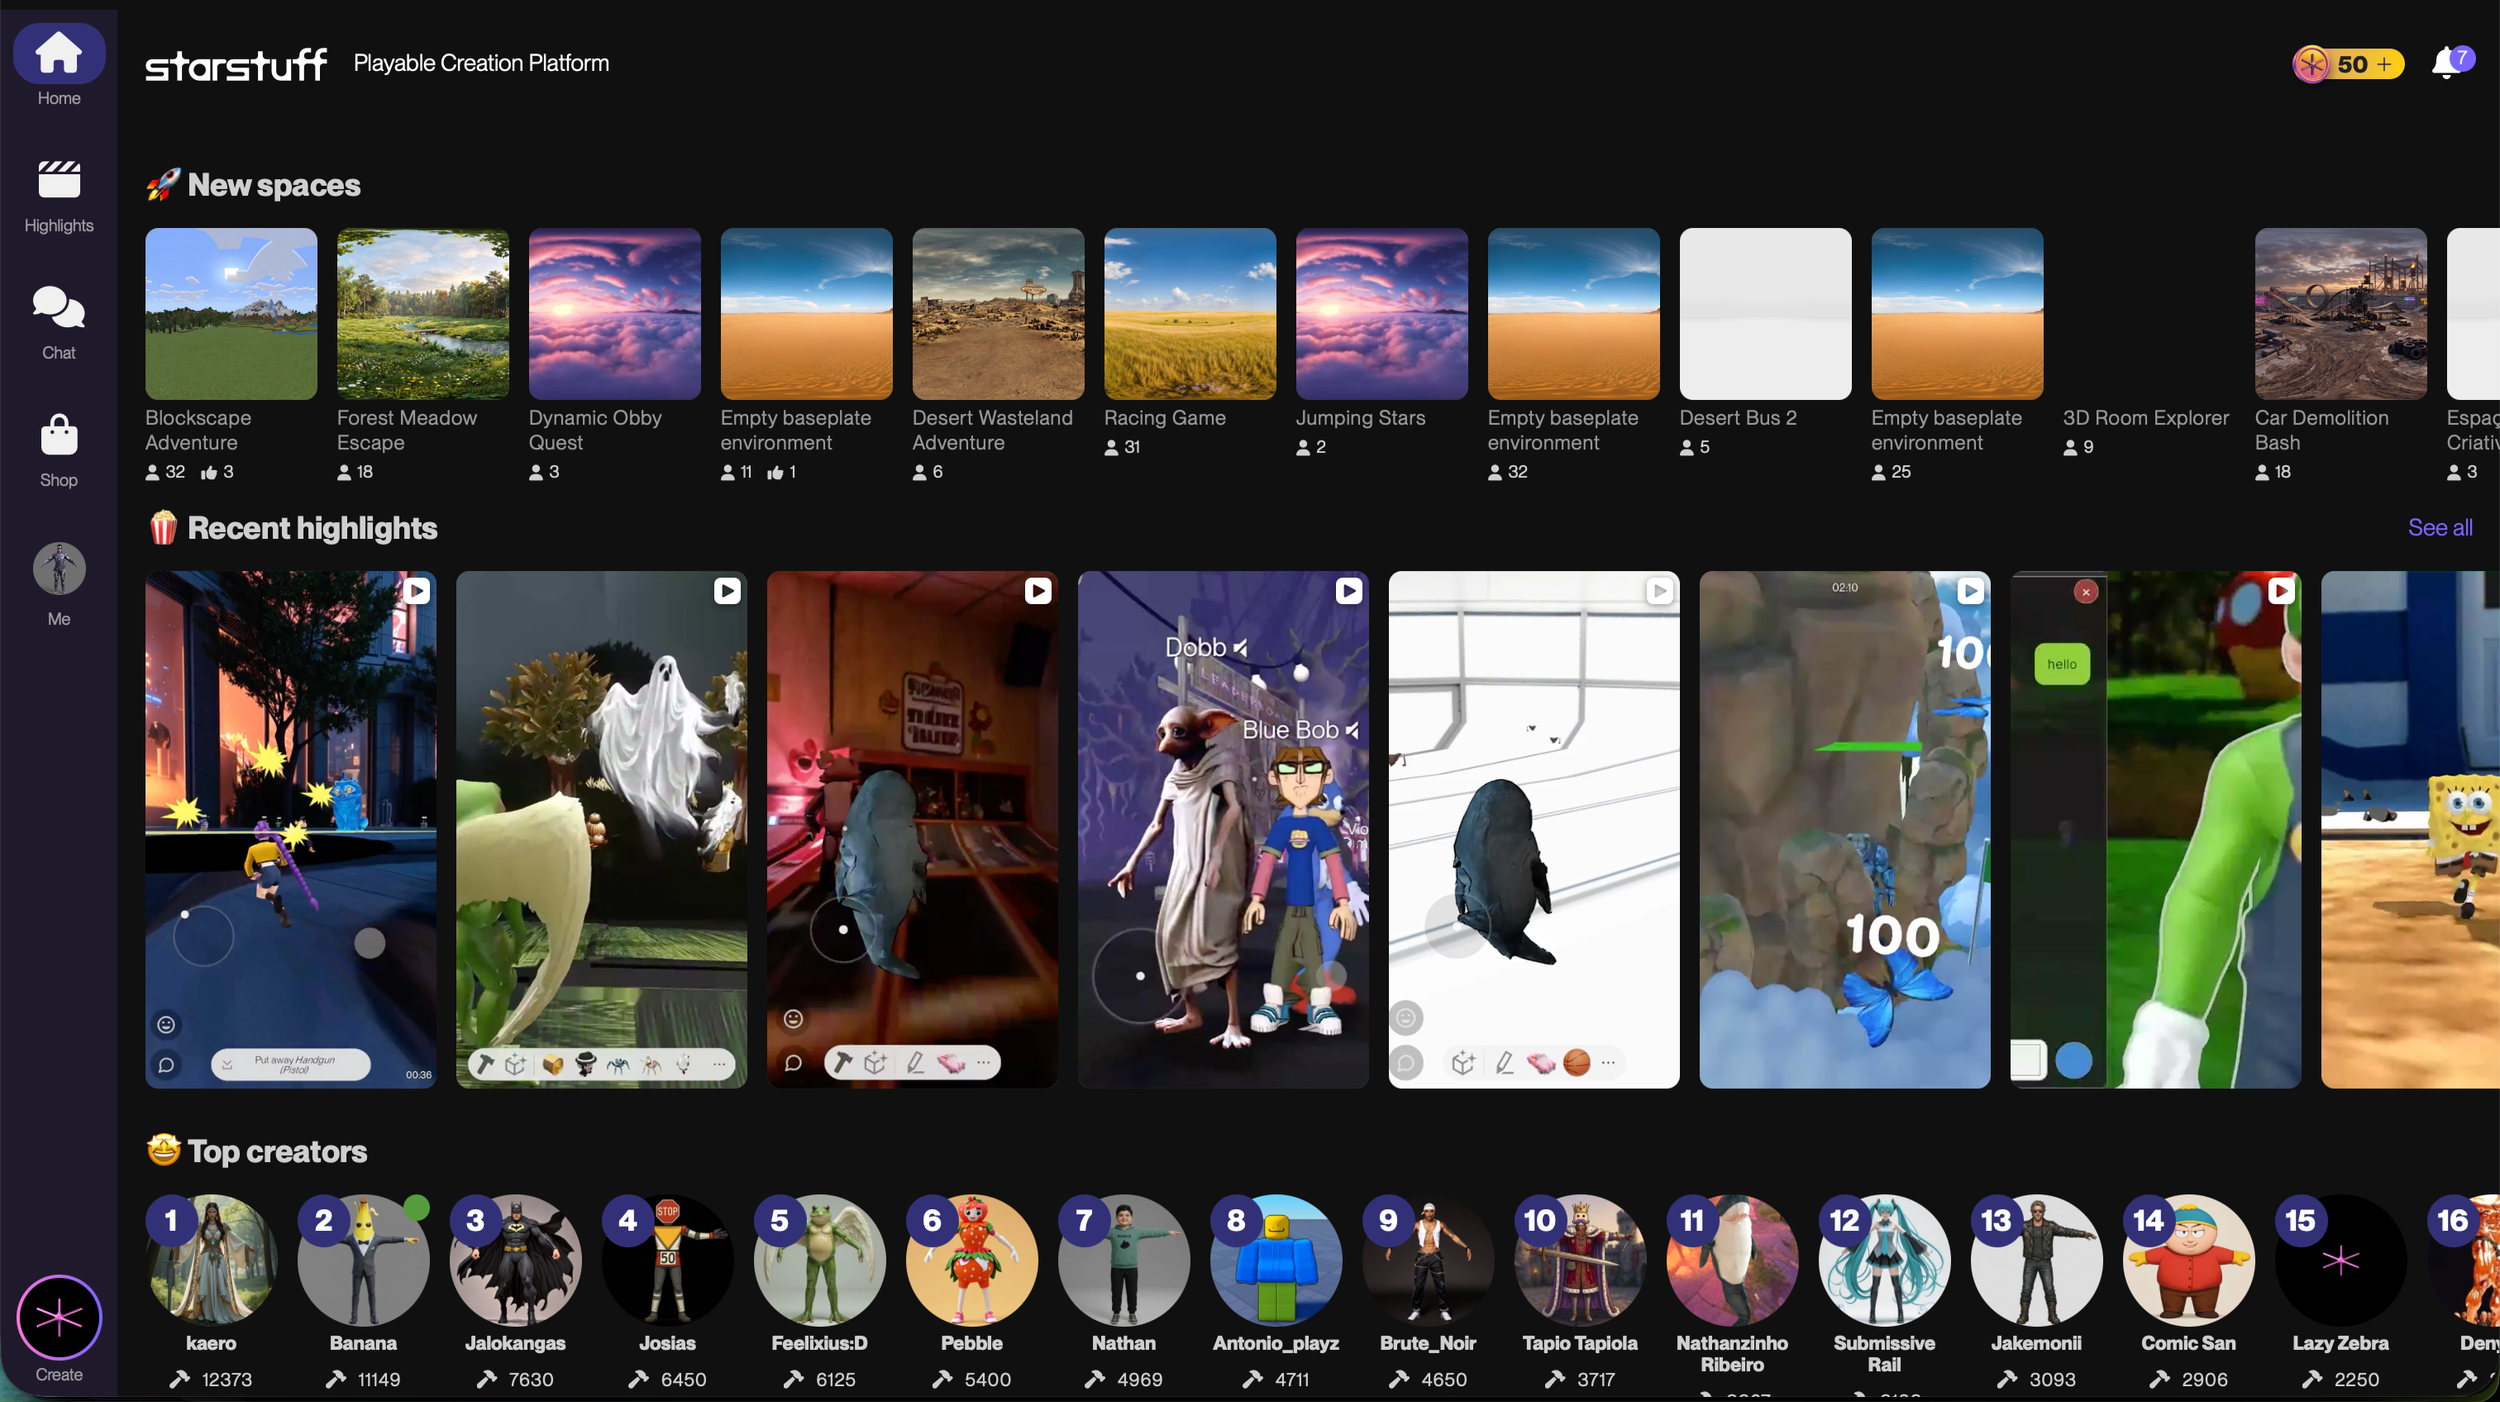Viewport: 2500px width, 1402px height.
Task: Click the starstuff logo
Action: pyautogui.click(x=236, y=64)
